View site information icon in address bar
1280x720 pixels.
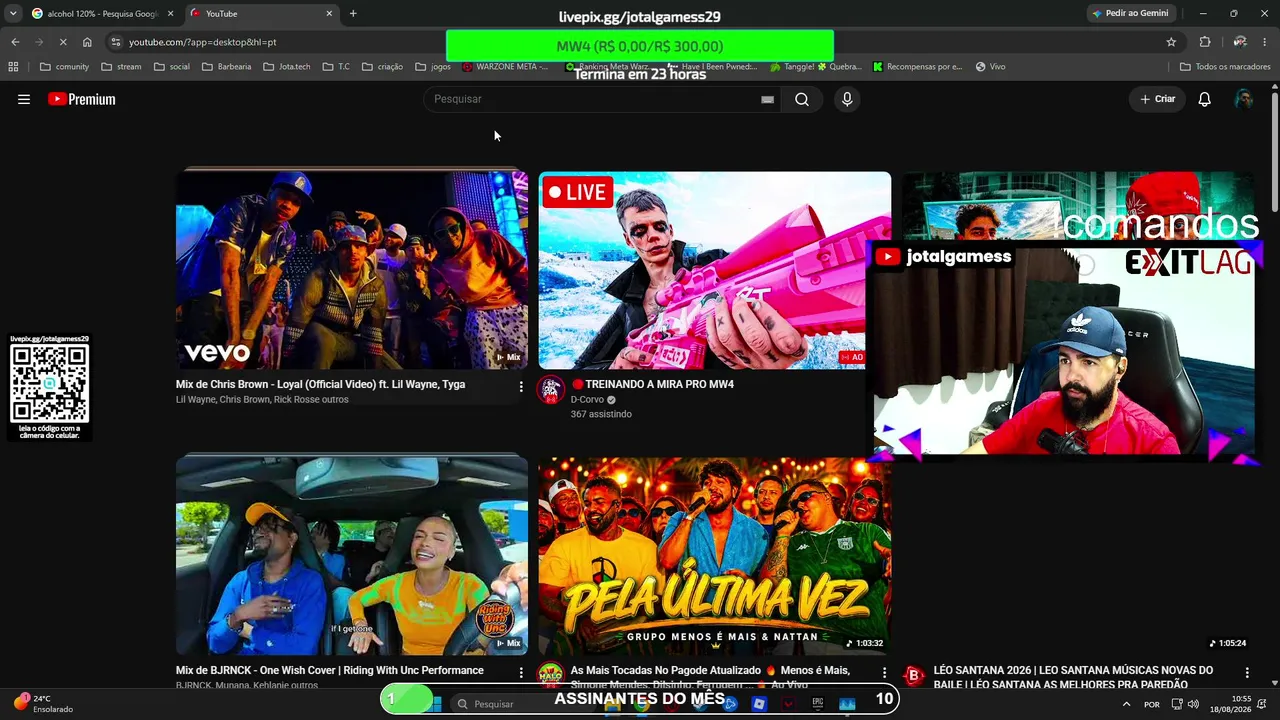point(115,42)
